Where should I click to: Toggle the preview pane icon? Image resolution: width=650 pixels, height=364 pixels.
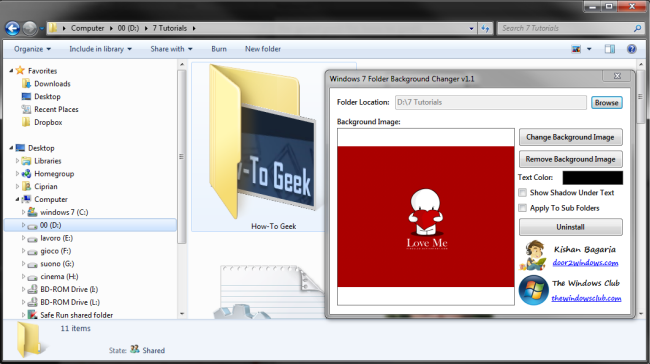609,49
